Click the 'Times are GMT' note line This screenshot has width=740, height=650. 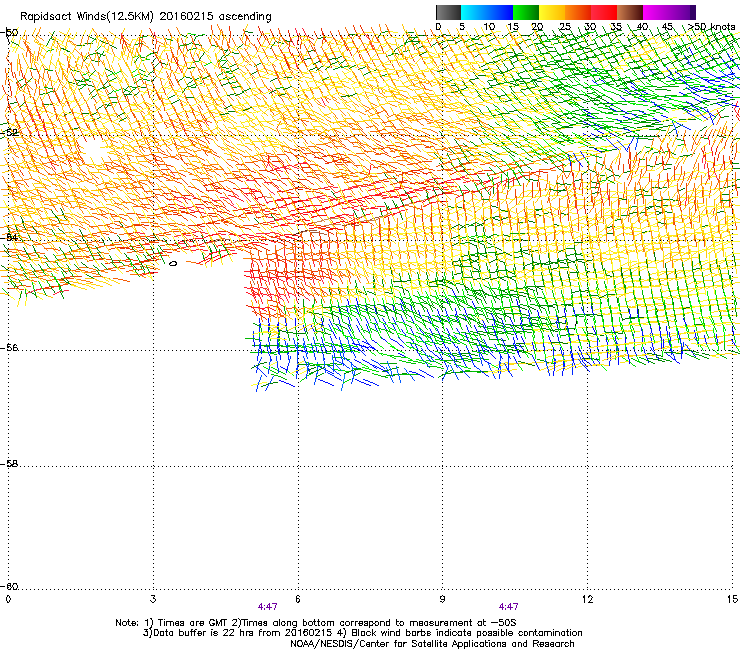316,623
